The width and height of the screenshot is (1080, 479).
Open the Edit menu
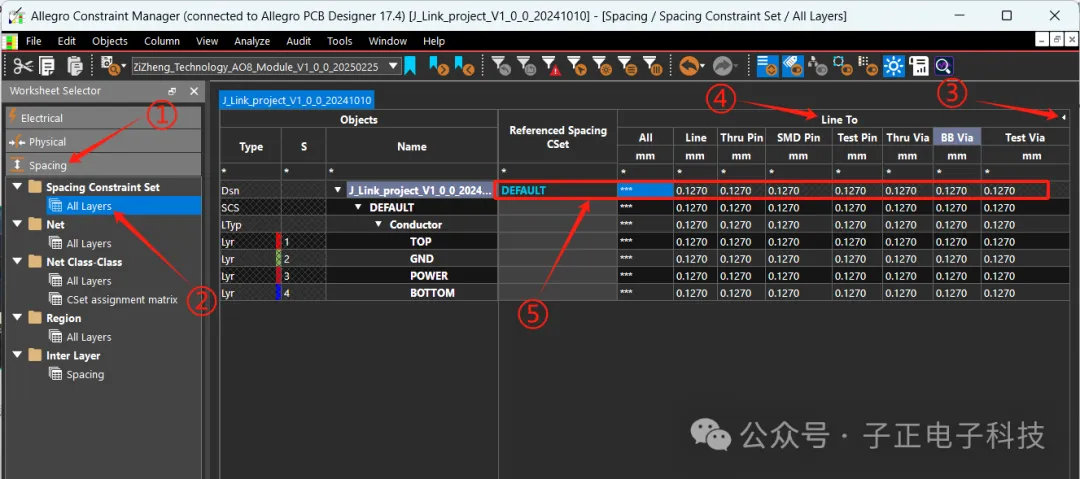click(67, 41)
